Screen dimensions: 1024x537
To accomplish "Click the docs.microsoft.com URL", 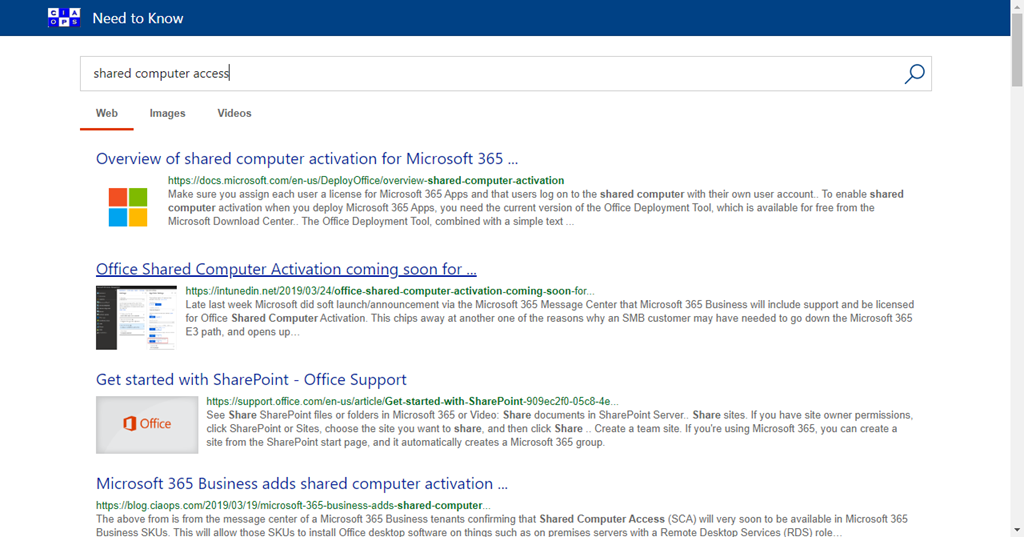I will point(366,181).
